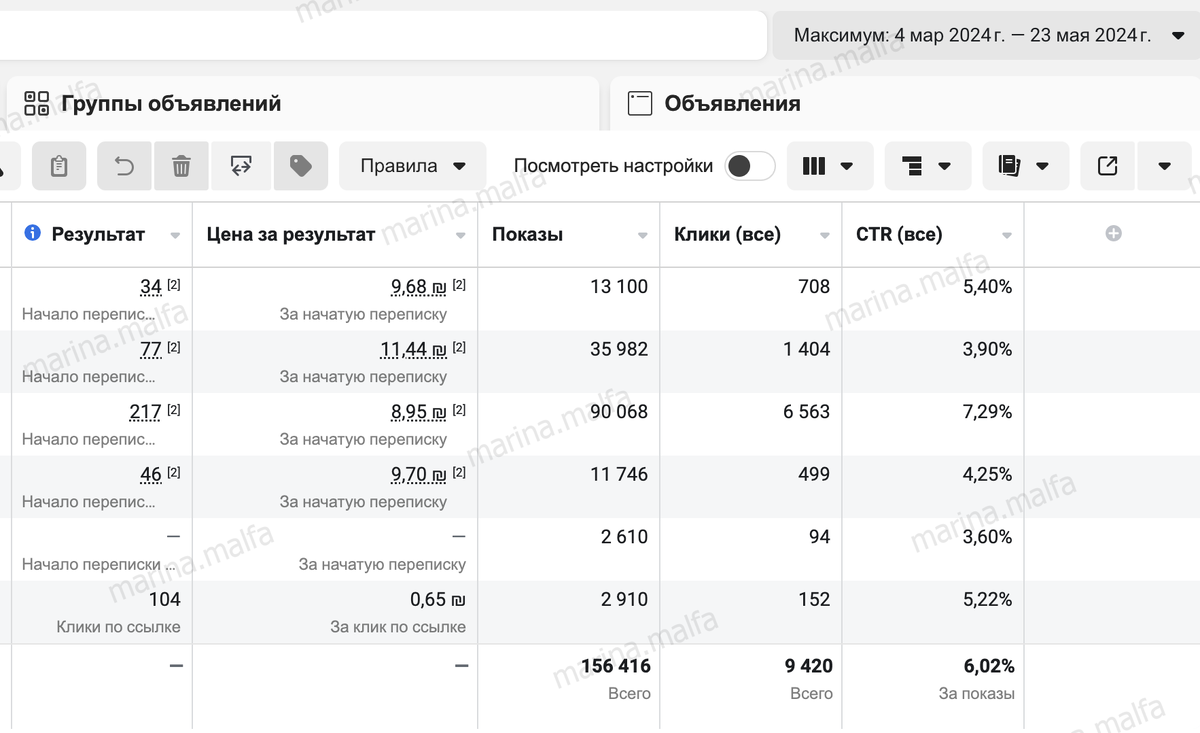This screenshot has height=733, width=1200.
Task: Expand the Клики (все) column arrow
Action: pos(825,236)
